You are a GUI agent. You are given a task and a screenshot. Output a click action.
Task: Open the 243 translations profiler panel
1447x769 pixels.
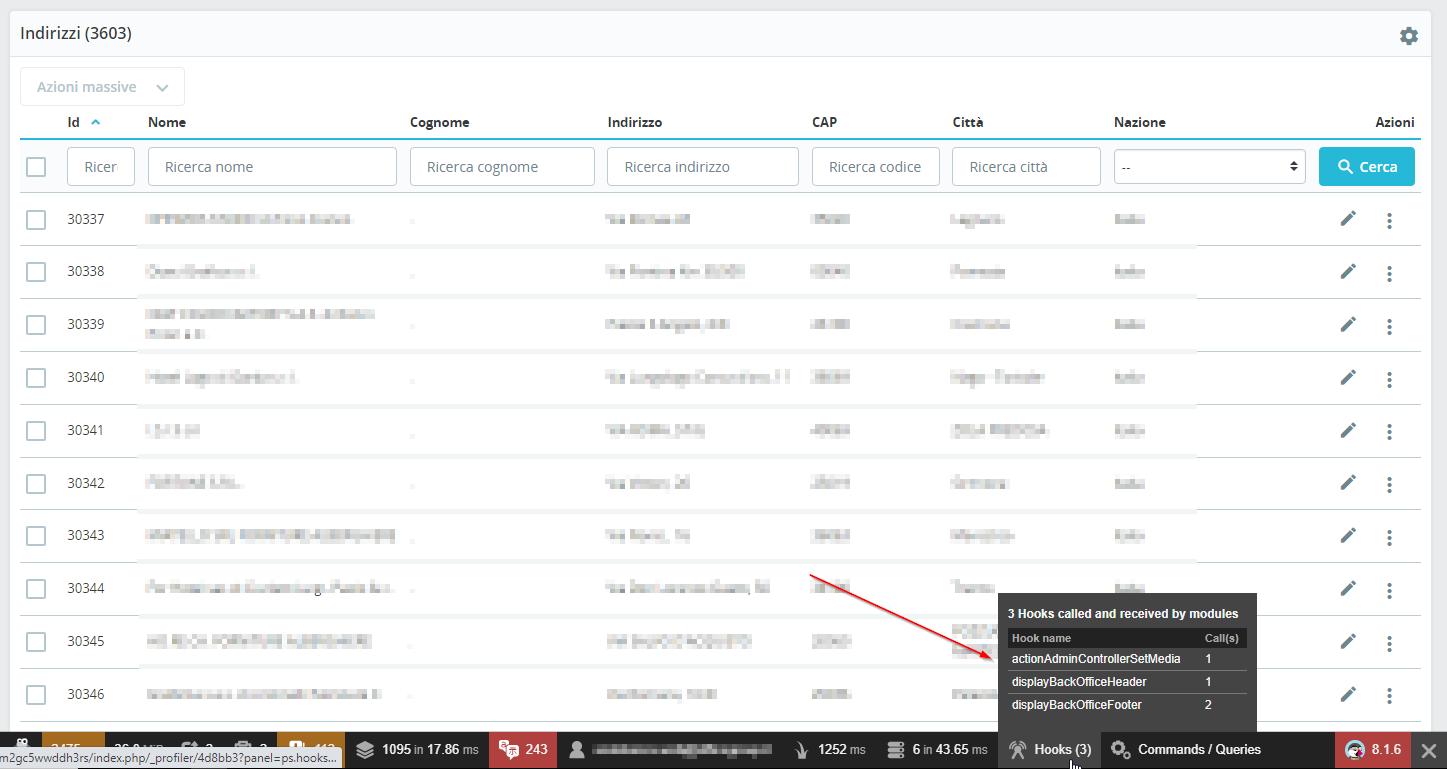(x=523, y=750)
